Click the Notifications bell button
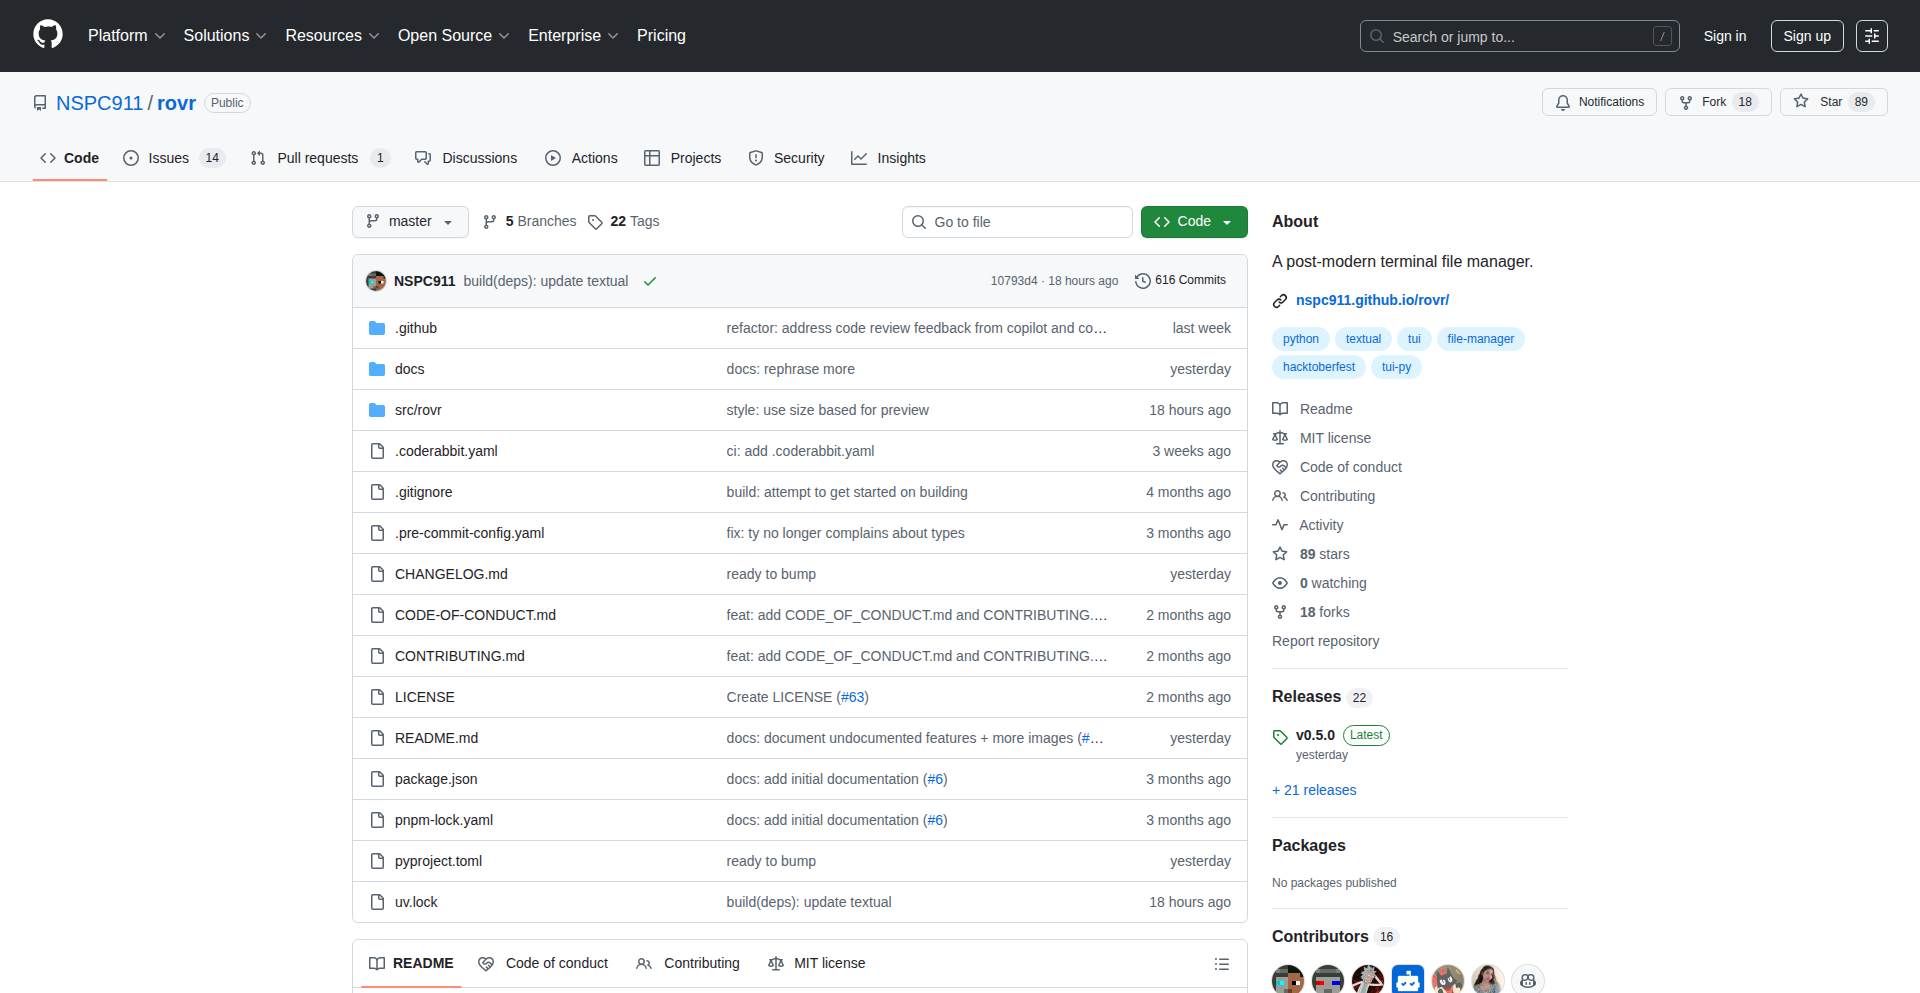Viewport: 1920px width, 993px height. point(1599,102)
